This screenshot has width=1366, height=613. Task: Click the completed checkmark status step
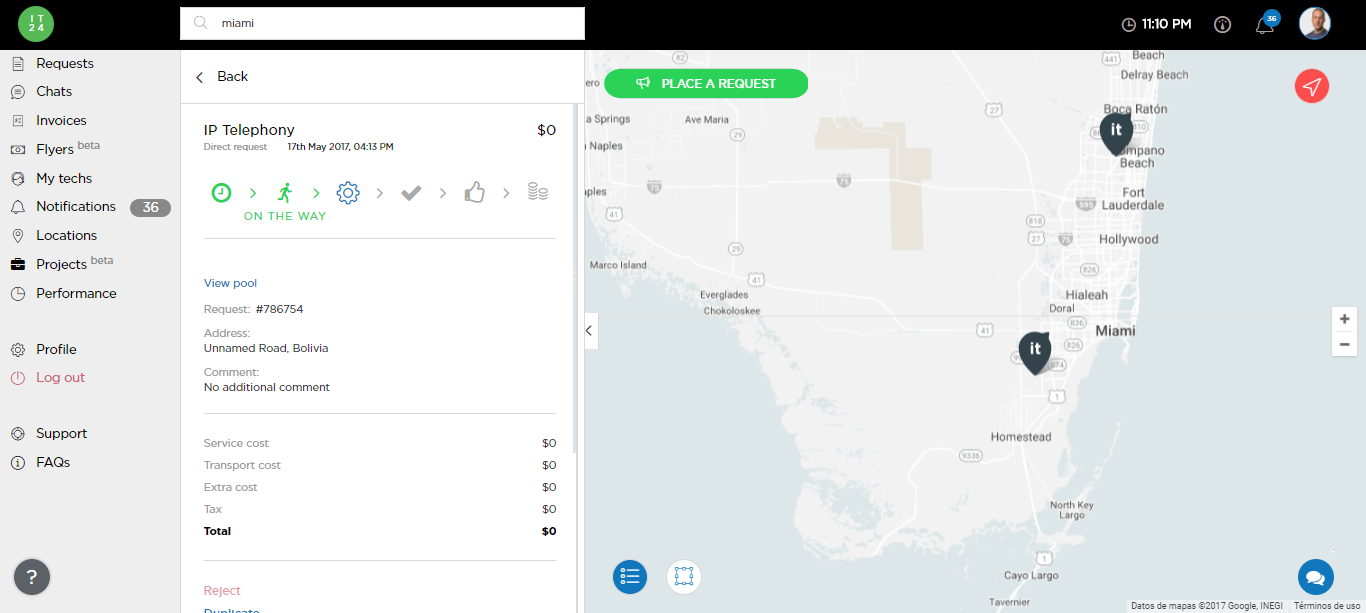[411, 193]
